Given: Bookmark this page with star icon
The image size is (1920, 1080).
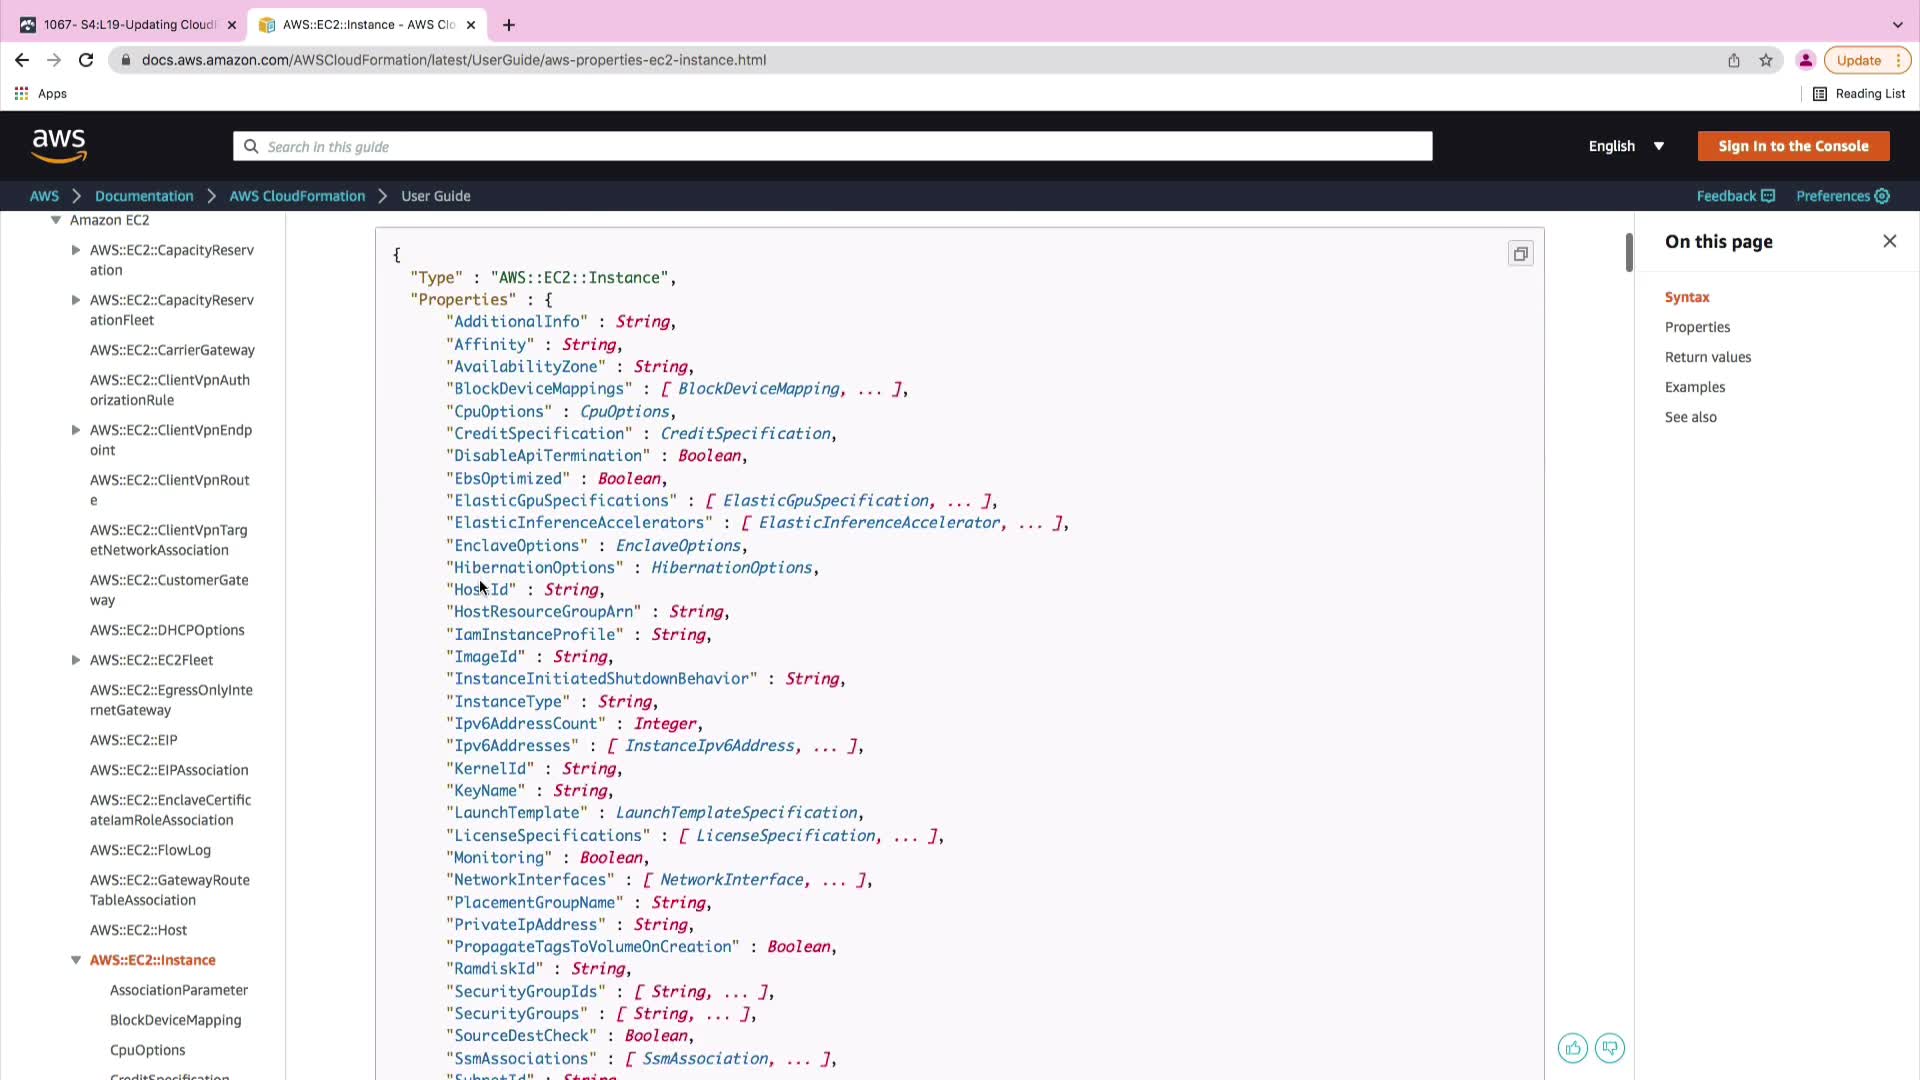Looking at the screenshot, I should pyautogui.click(x=1766, y=60).
